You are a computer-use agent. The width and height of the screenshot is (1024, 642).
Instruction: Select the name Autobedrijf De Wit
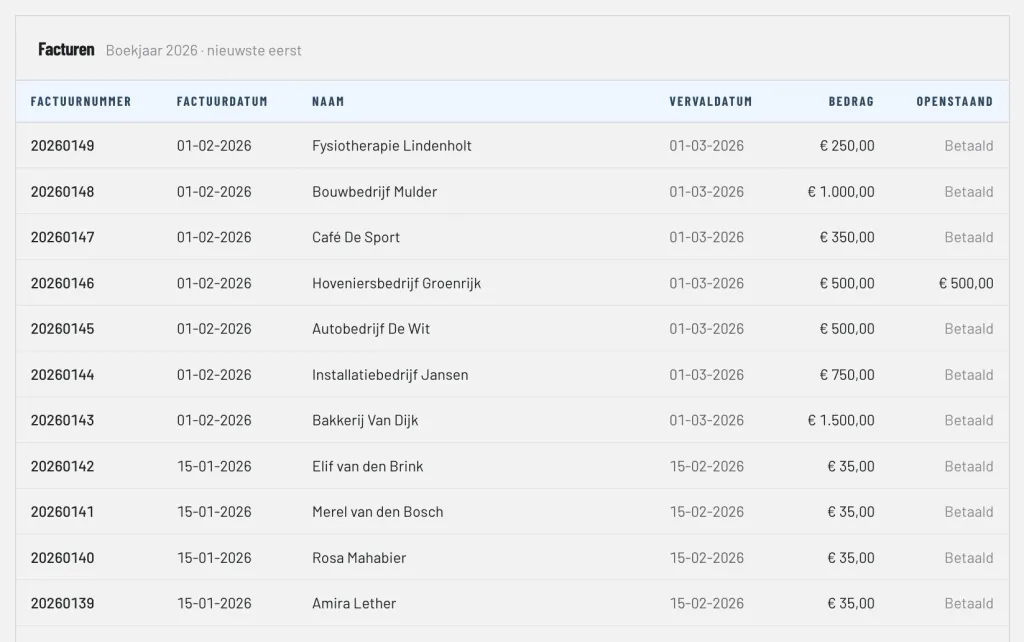coord(371,329)
